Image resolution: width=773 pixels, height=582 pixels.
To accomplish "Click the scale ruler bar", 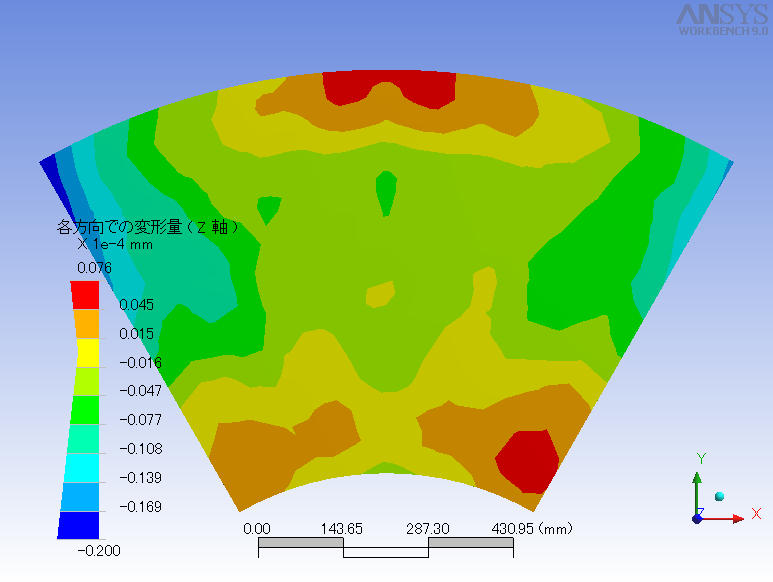I will point(386,548).
